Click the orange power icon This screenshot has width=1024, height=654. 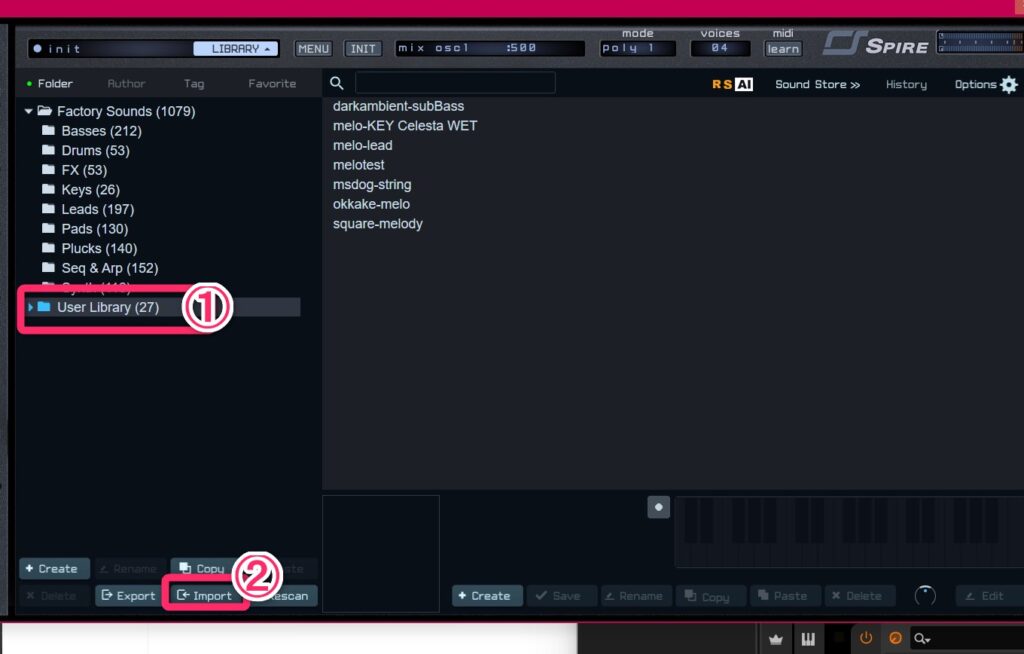point(866,638)
